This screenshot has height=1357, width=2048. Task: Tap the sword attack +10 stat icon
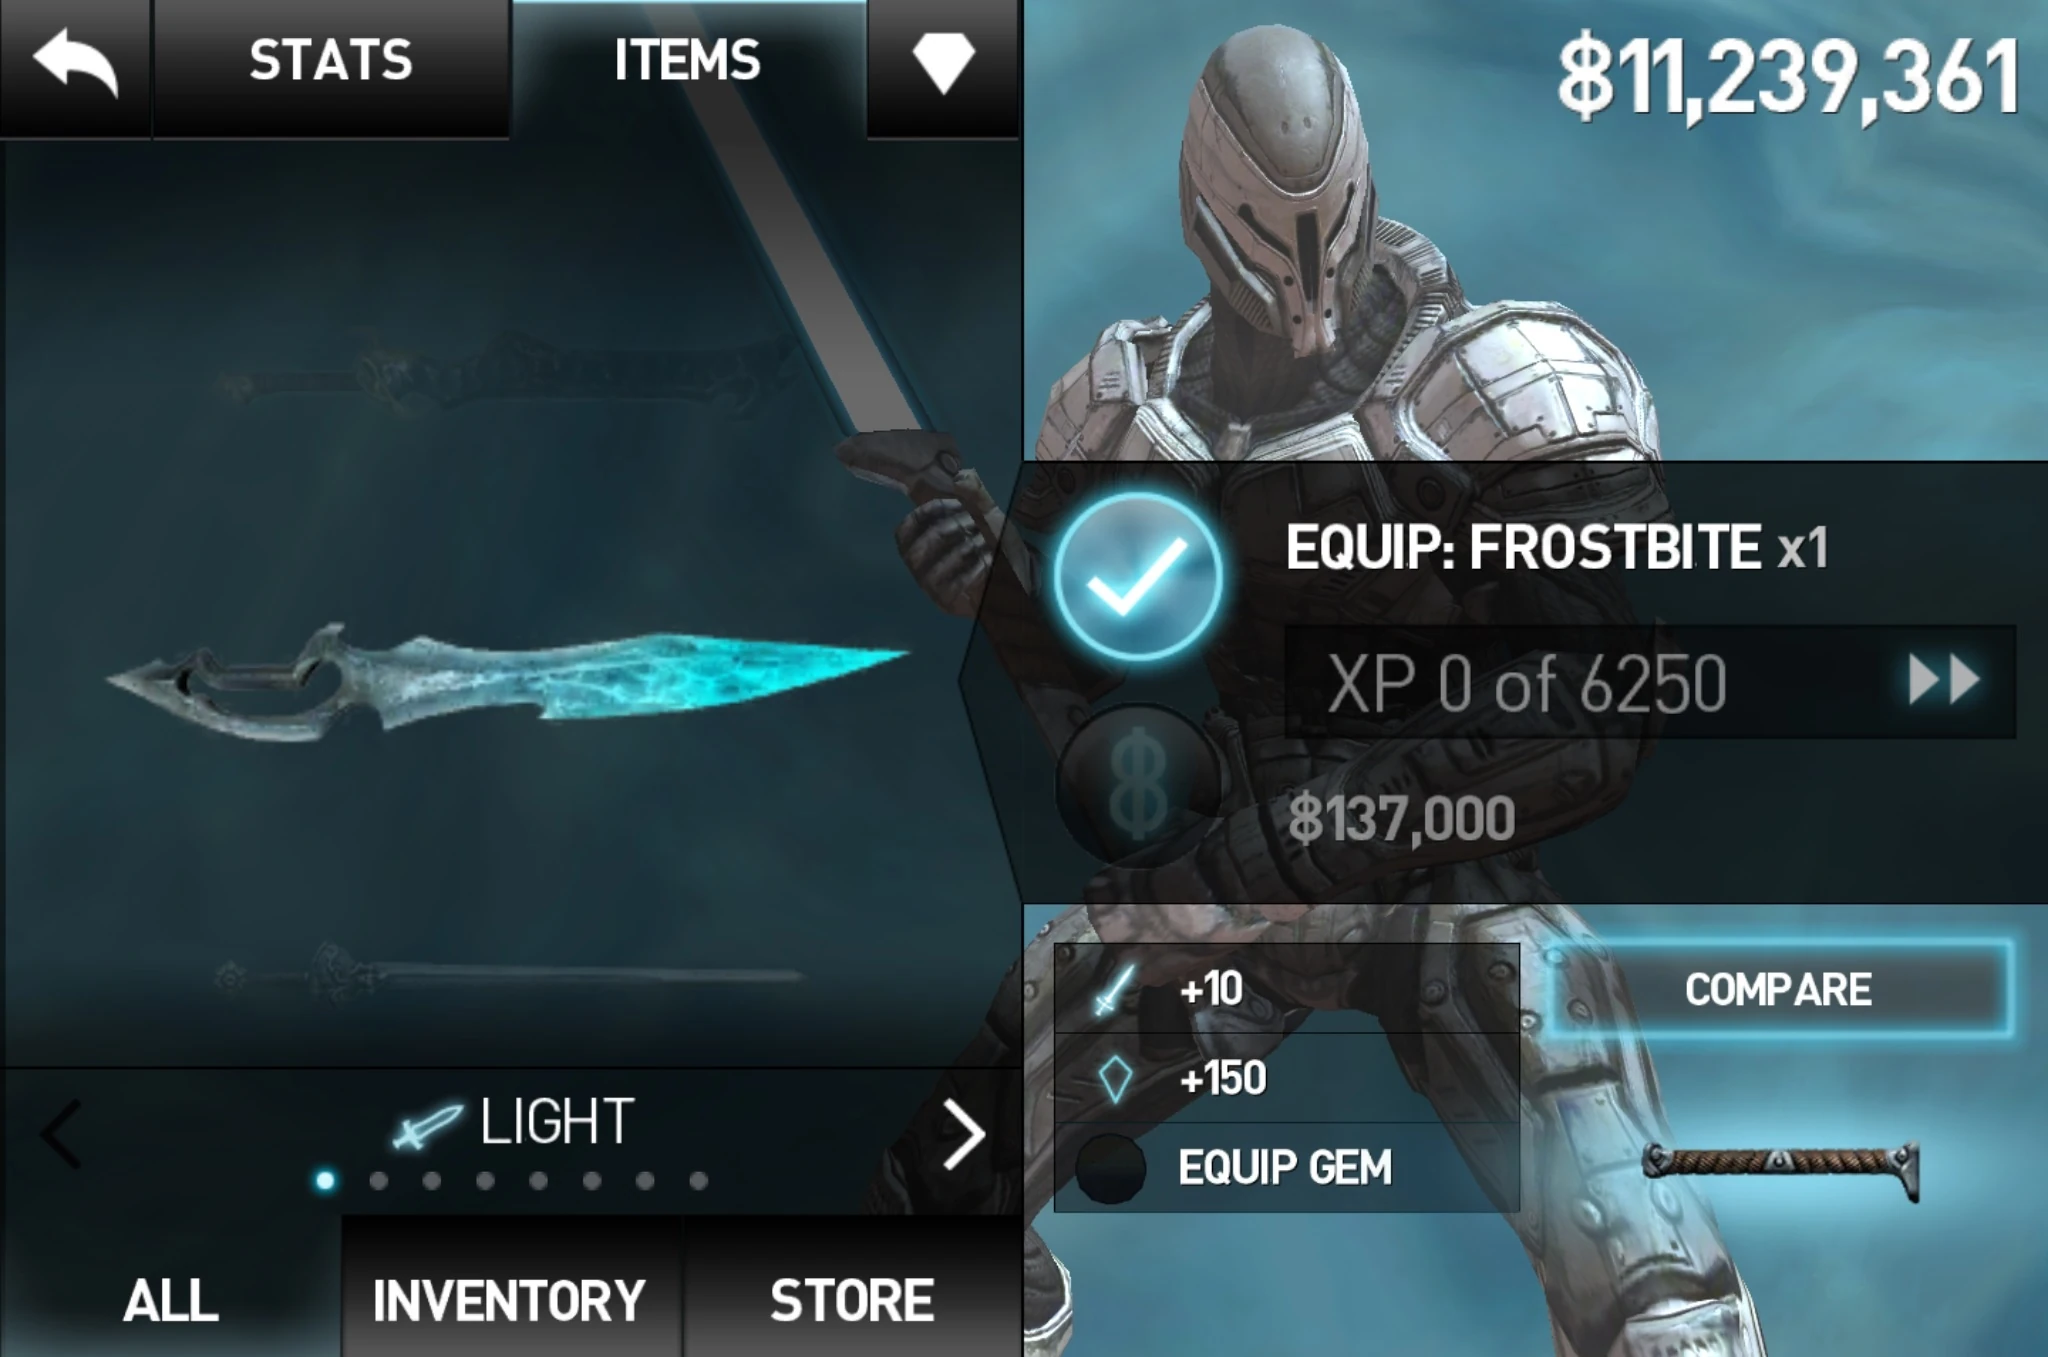click(1113, 989)
